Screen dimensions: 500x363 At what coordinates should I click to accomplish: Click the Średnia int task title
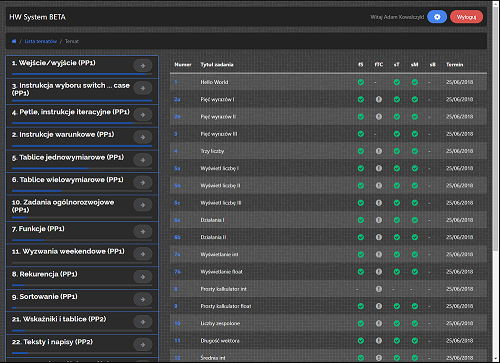pyautogui.click(x=213, y=358)
